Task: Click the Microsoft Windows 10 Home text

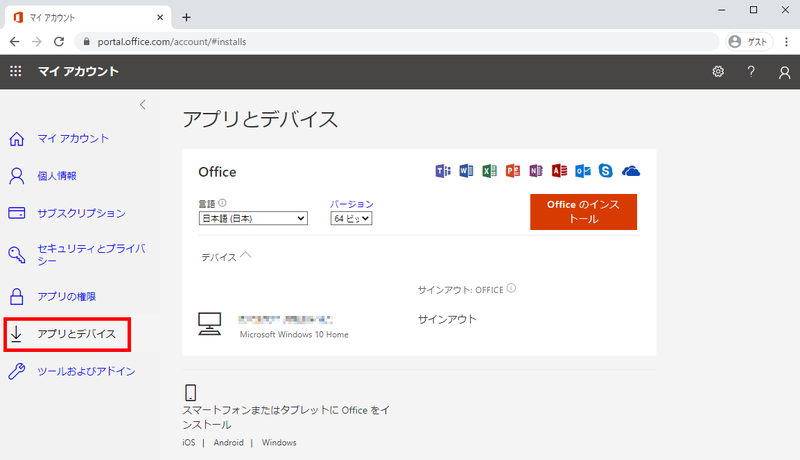Action: (x=294, y=335)
